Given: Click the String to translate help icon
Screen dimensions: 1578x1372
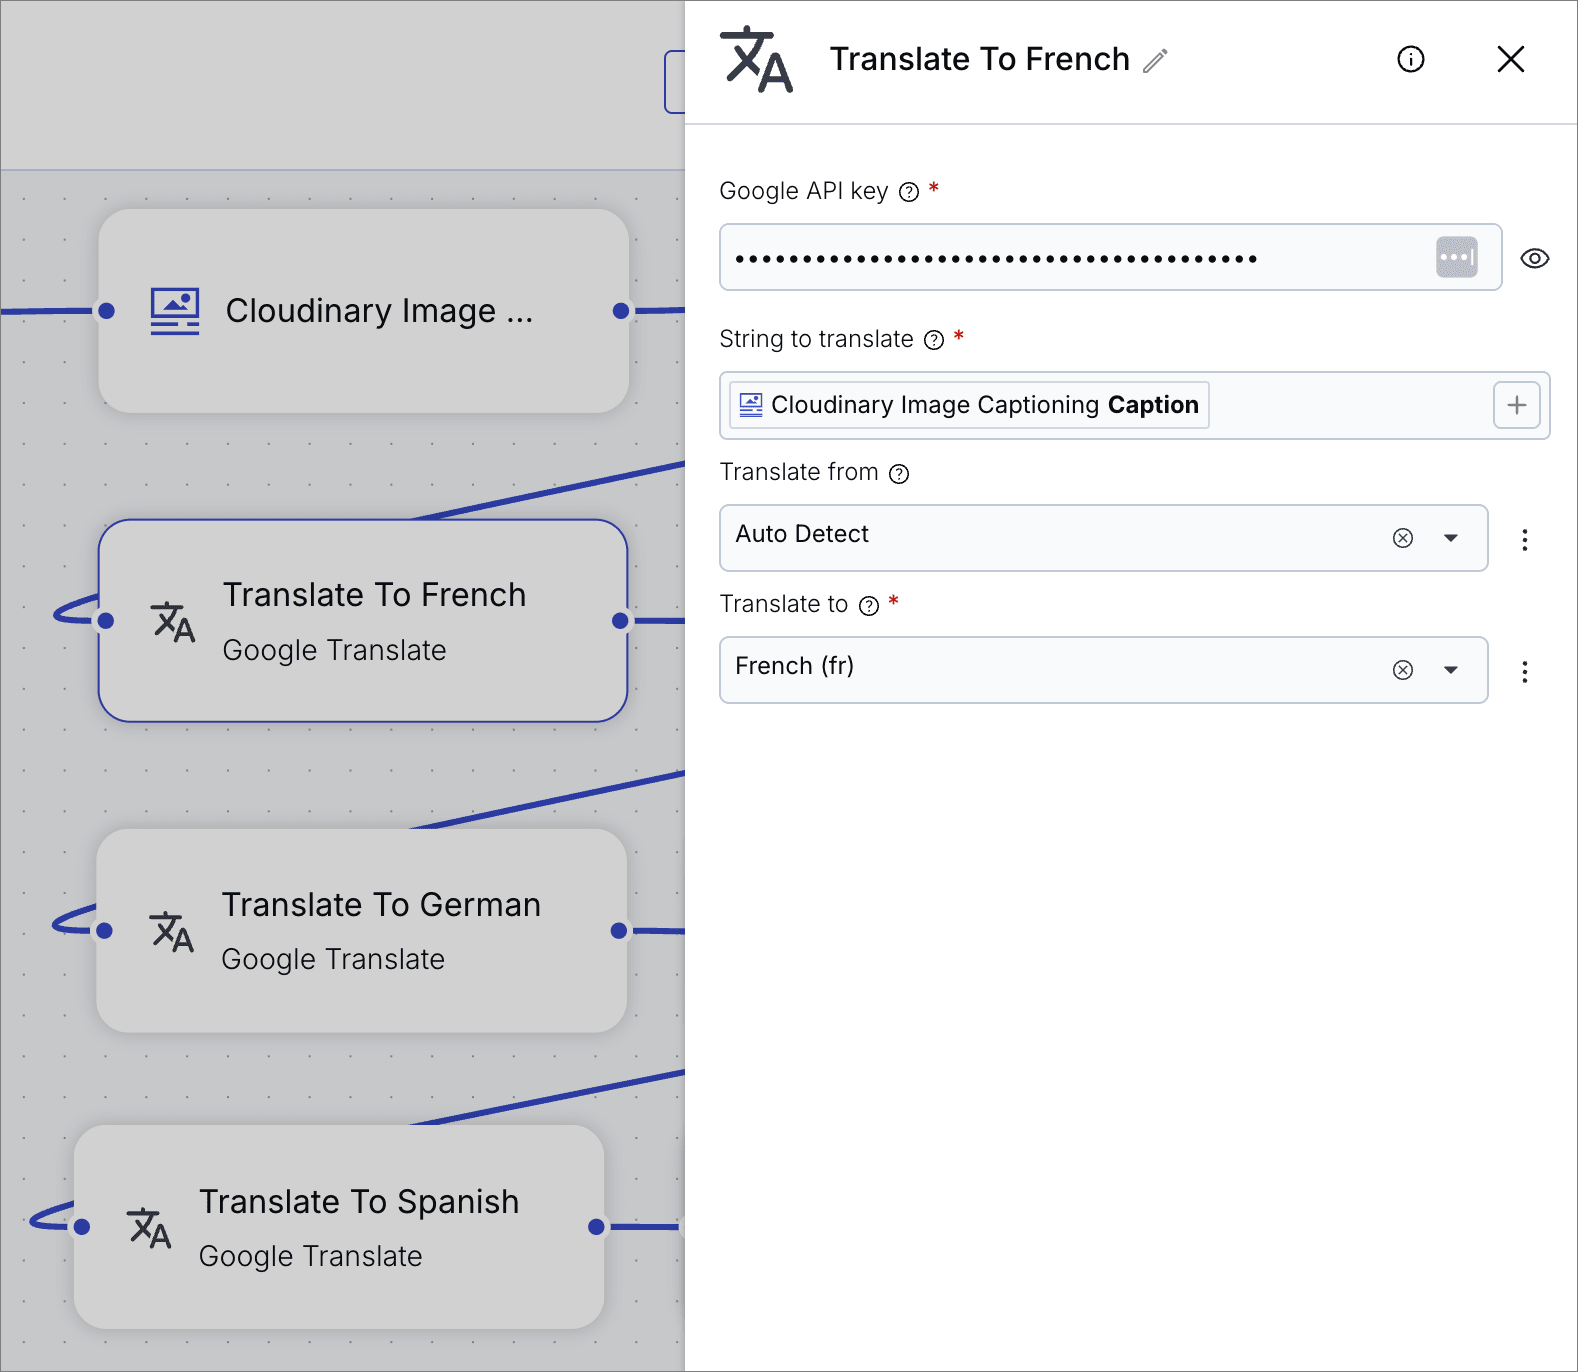Looking at the screenshot, I should [933, 340].
